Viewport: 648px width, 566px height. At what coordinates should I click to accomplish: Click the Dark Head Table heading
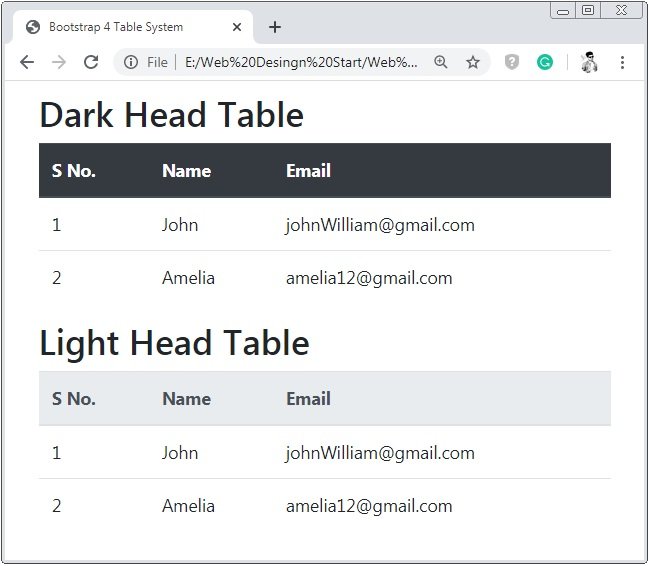(172, 115)
